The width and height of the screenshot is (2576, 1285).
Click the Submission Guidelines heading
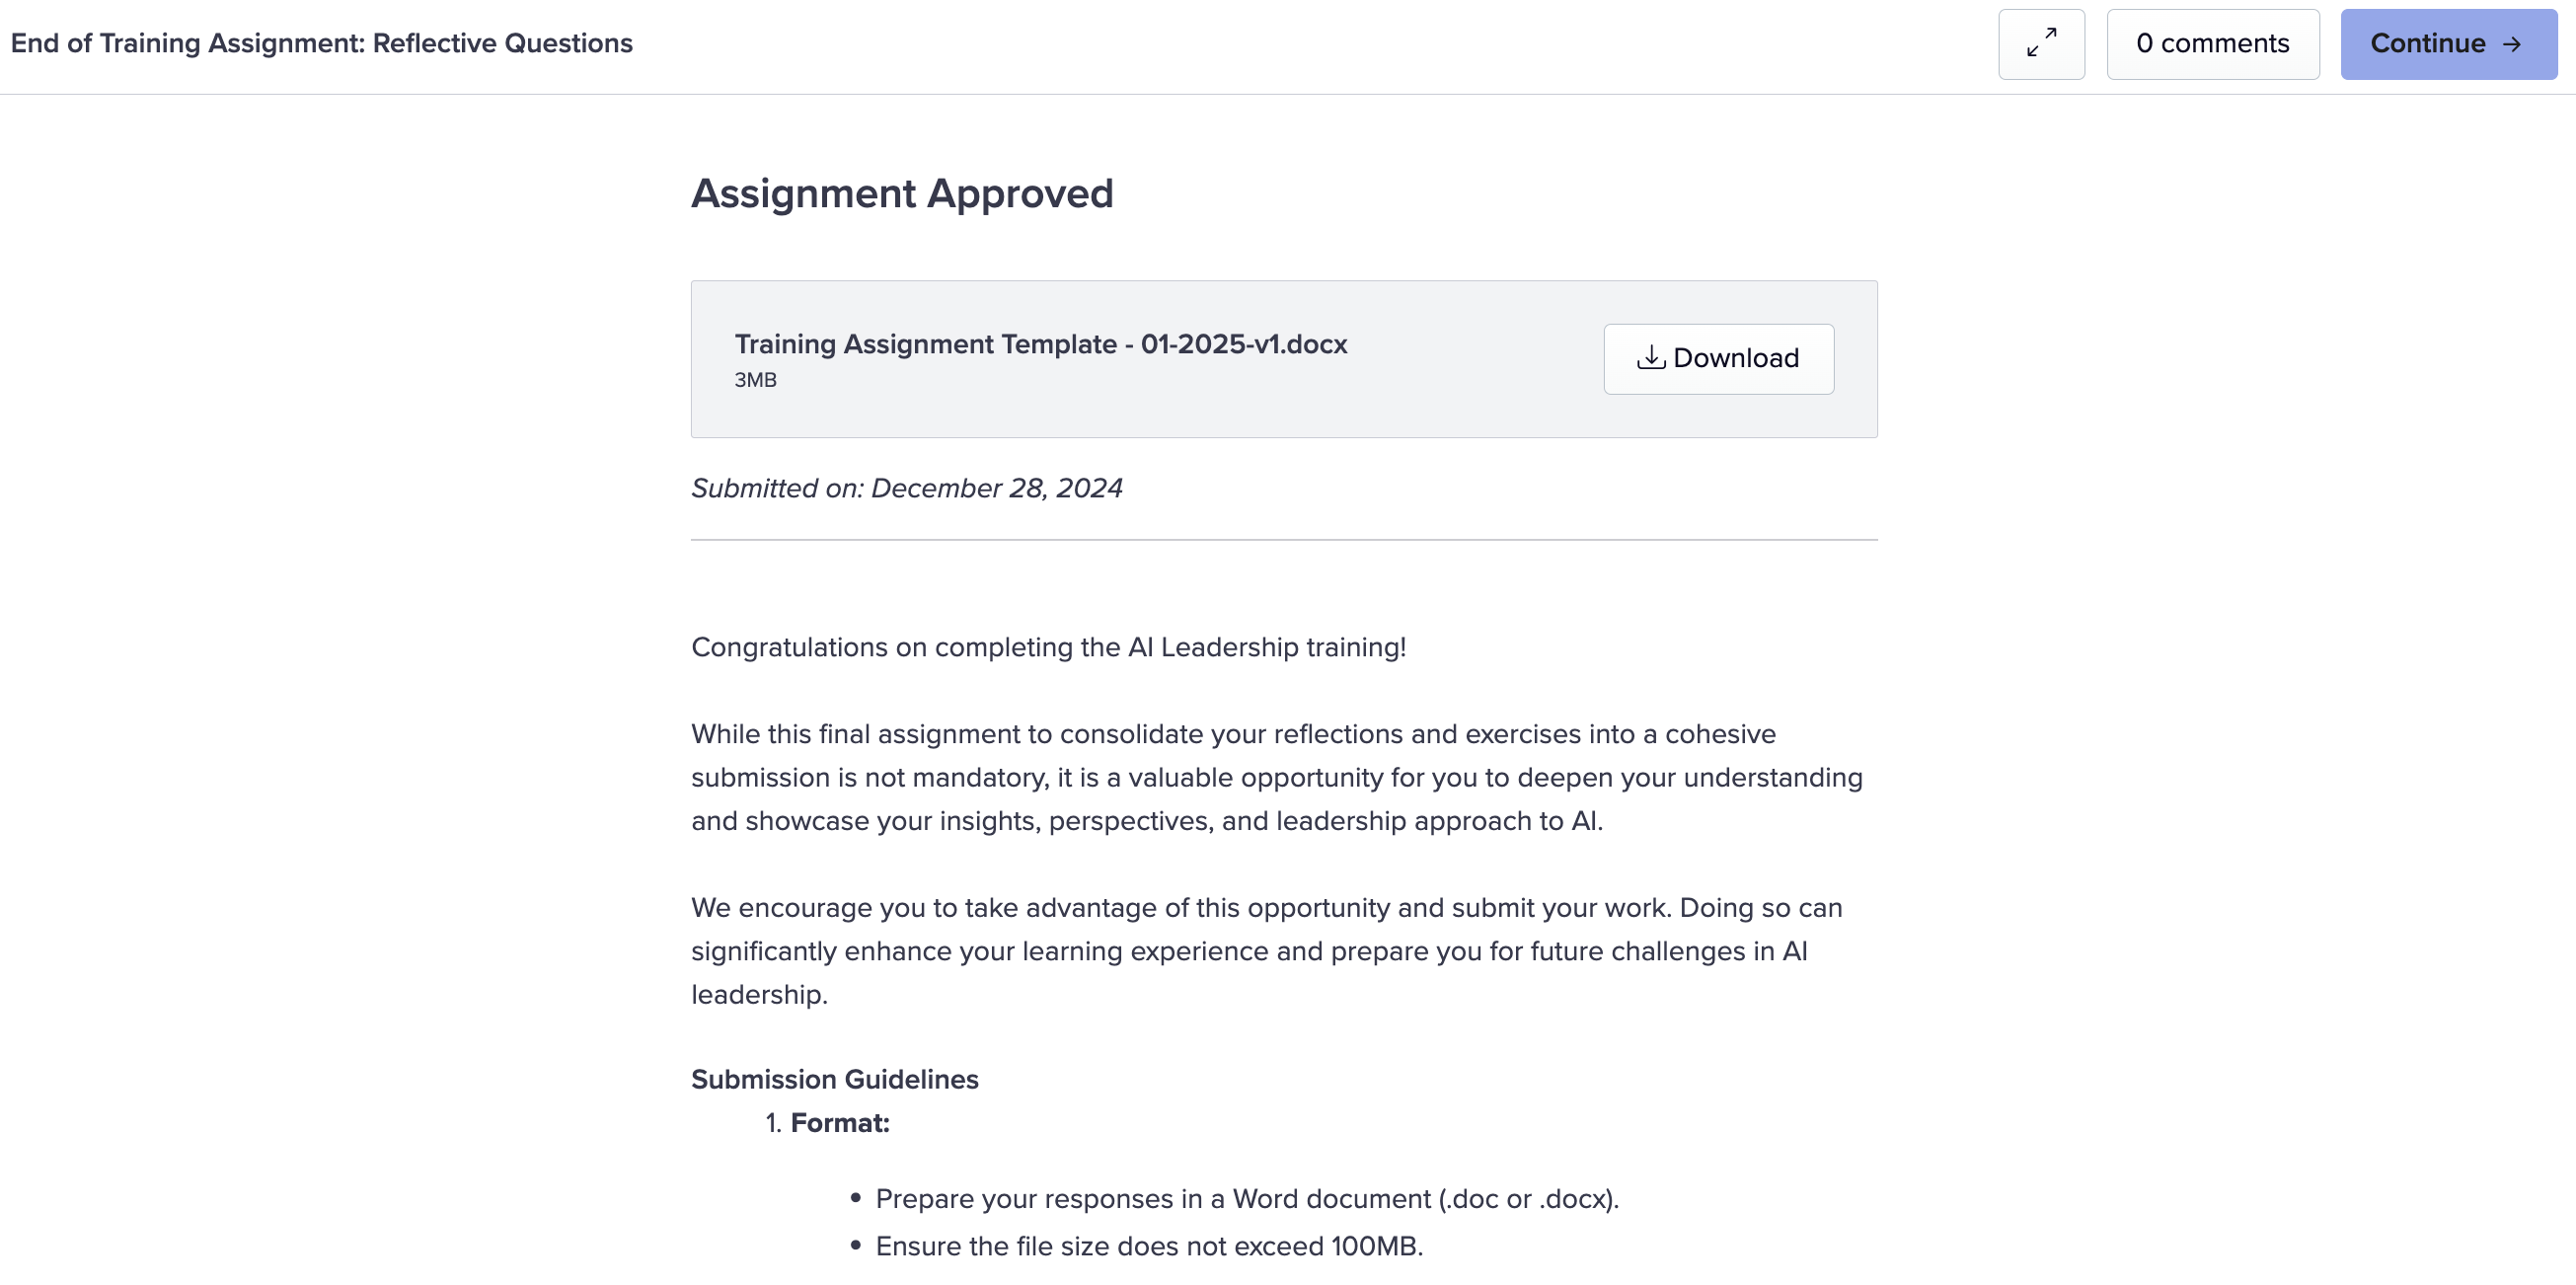coord(834,1079)
